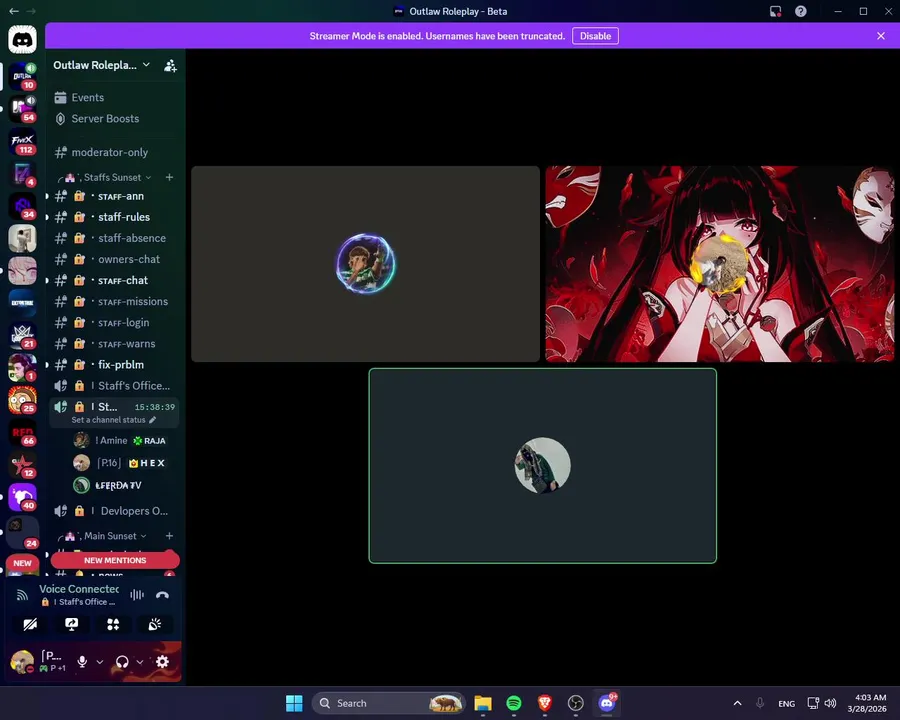This screenshot has height=720, width=900.
Task: Open server icon with 54 badge
Action: click(22, 109)
